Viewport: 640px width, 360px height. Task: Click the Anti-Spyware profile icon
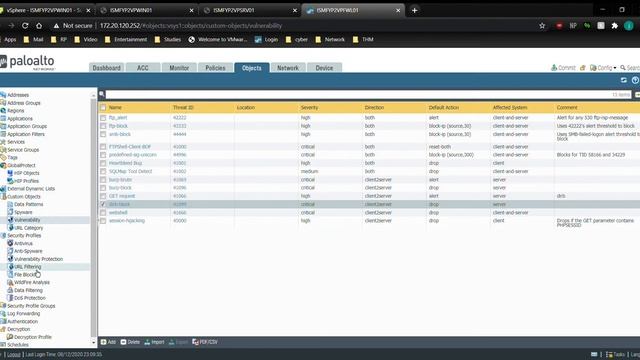coord(10,251)
